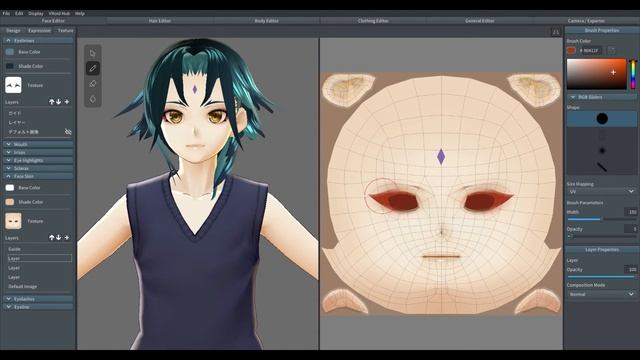This screenshot has height=360, width=640.
Task: Expand the Irises section
Action: (38, 152)
